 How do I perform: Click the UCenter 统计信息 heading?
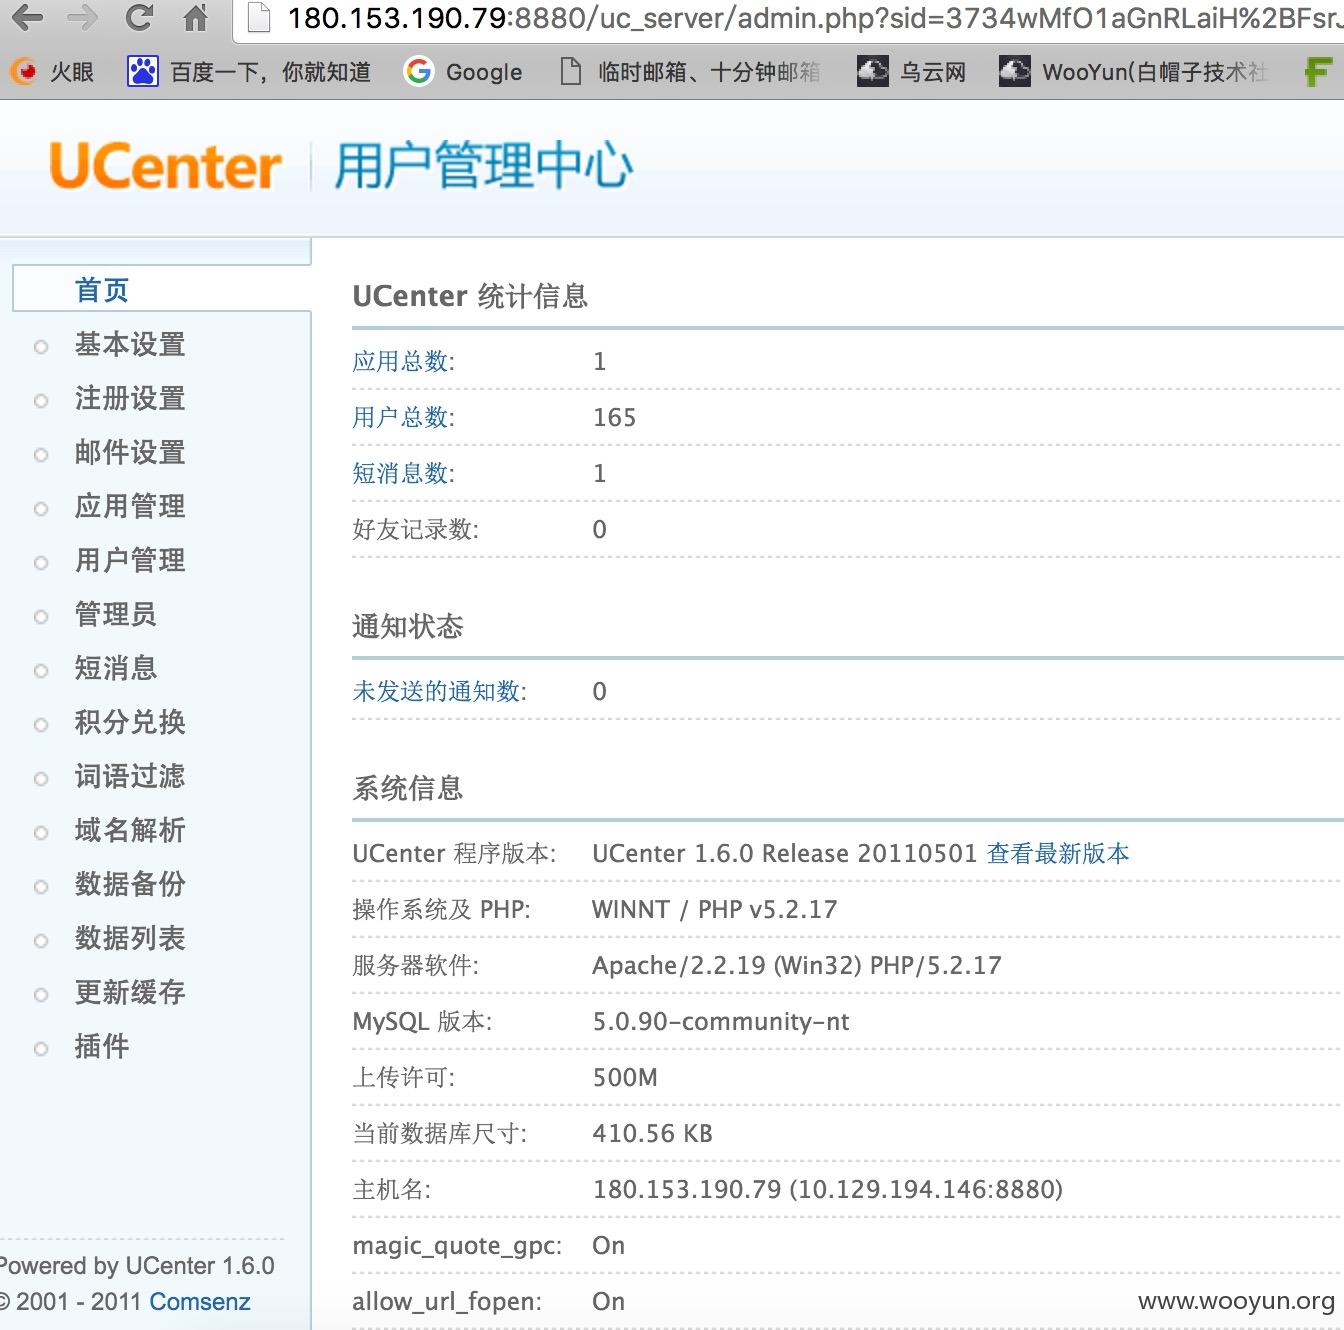[x=470, y=296]
